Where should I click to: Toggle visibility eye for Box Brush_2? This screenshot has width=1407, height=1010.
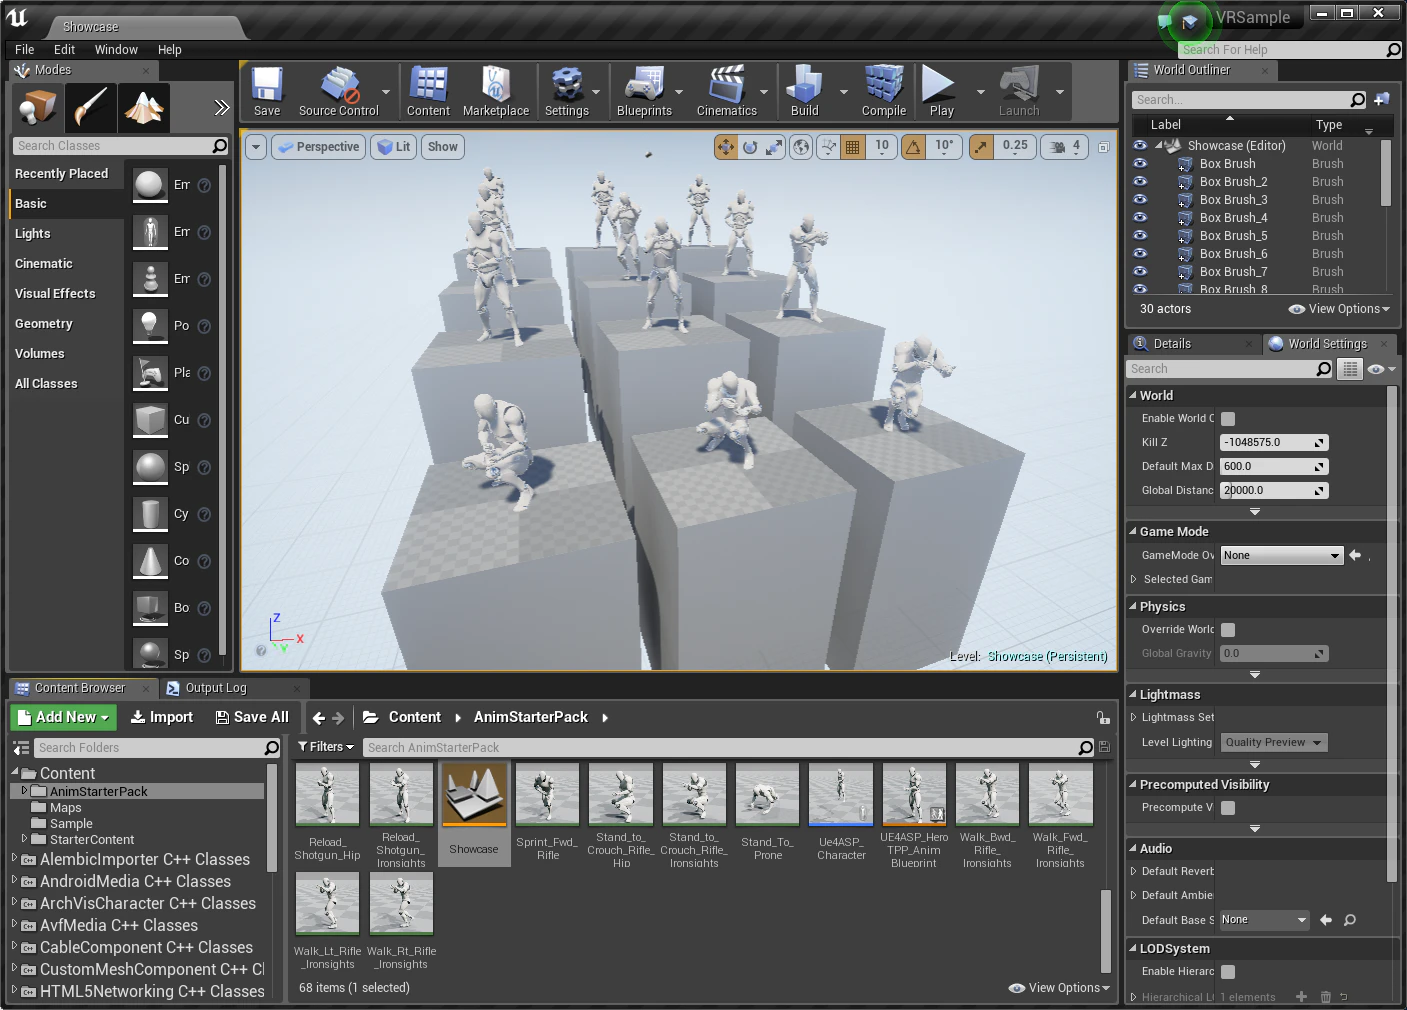(x=1140, y=182)
